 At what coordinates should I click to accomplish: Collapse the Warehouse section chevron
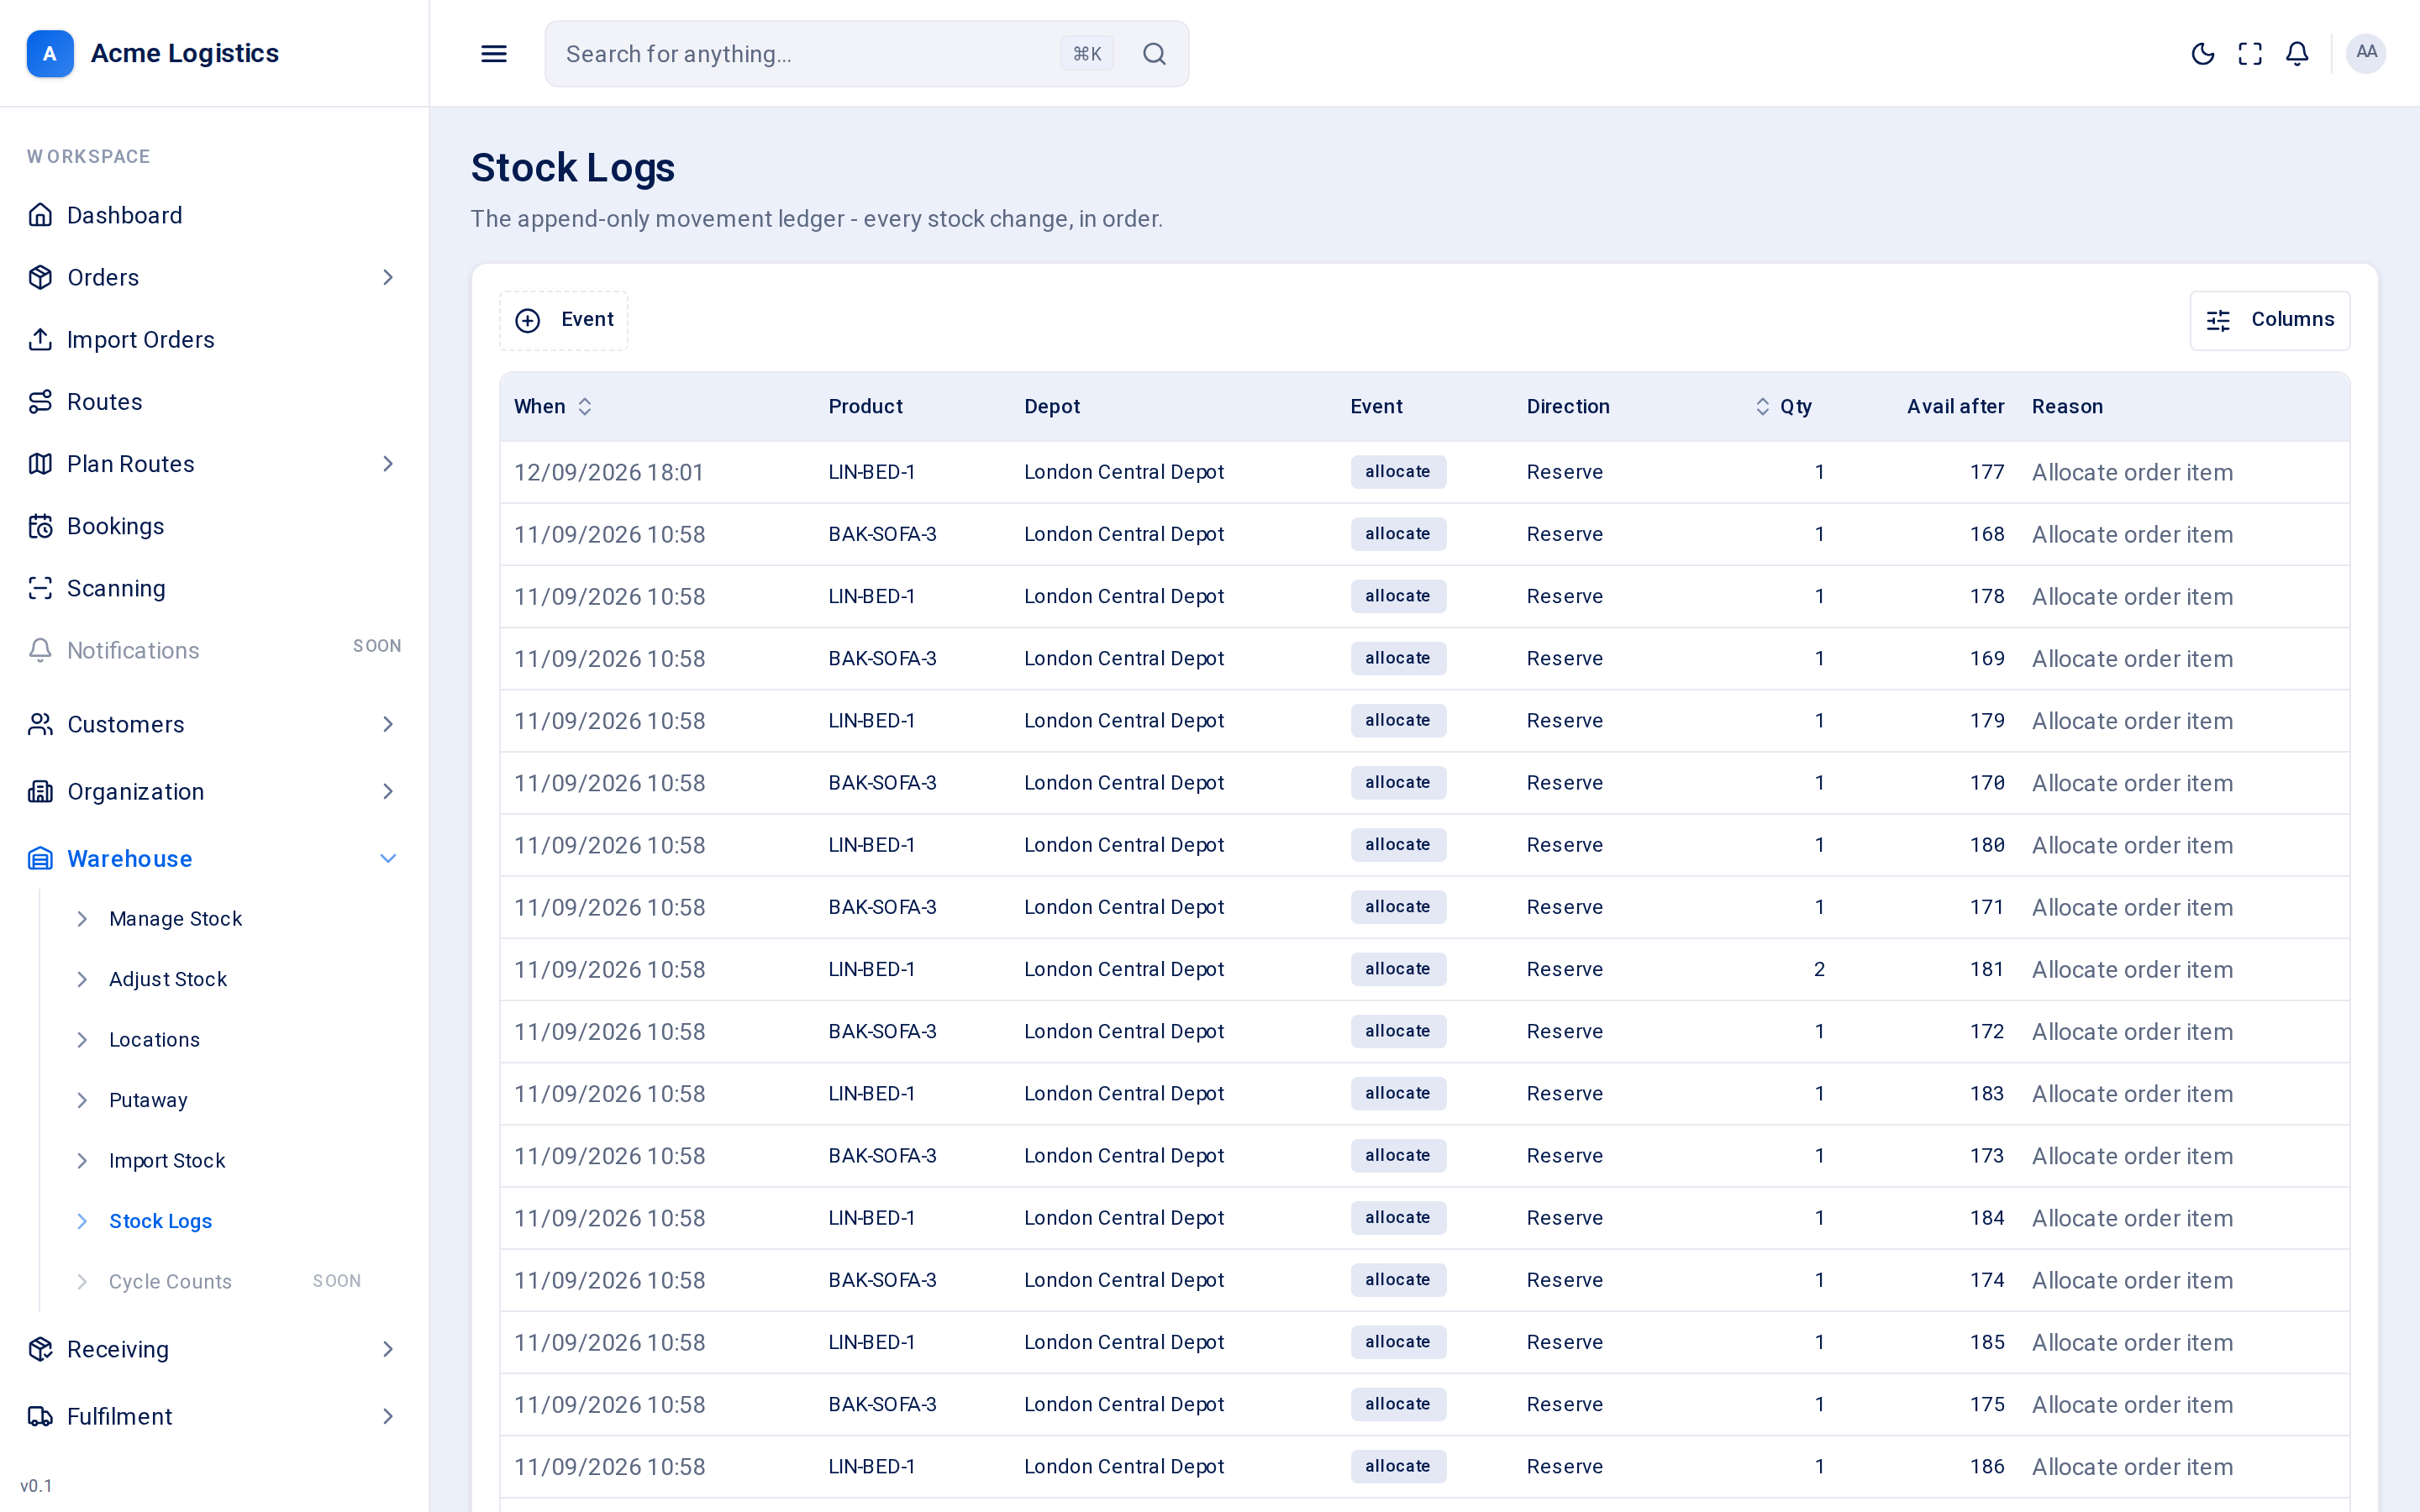[388, 858]
